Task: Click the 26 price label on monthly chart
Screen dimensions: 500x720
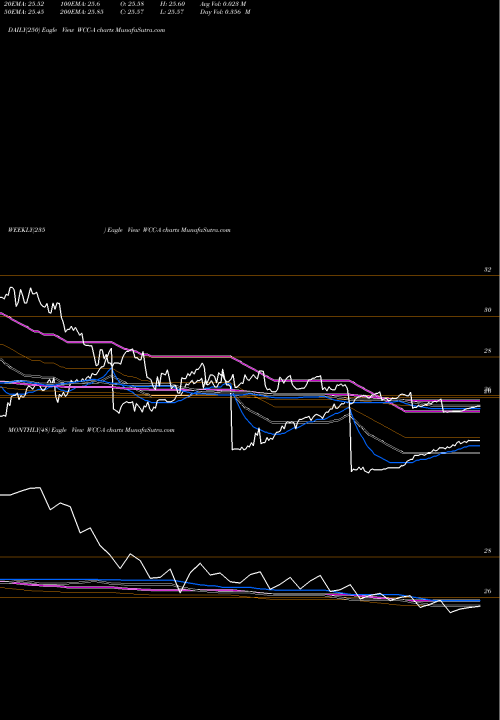Action: pyautogui.click(x=488, y=591)
